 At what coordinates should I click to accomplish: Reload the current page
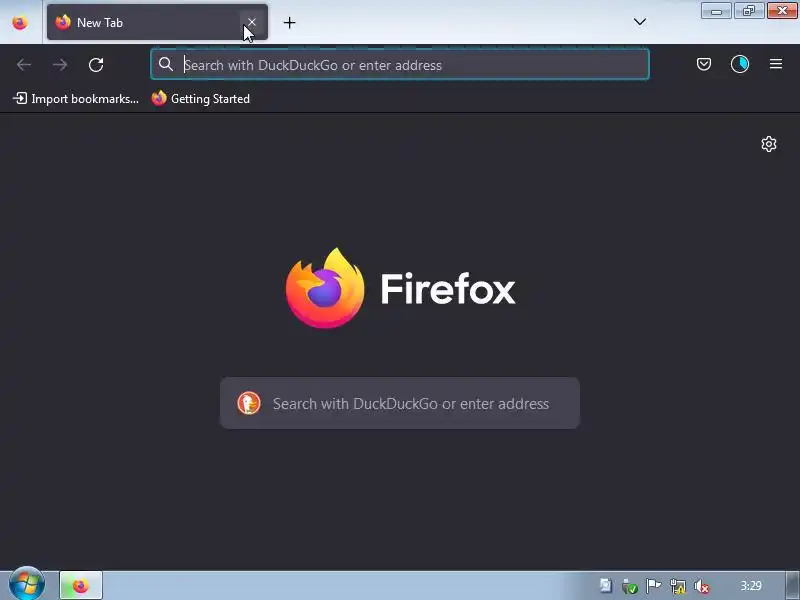(96, 65)
